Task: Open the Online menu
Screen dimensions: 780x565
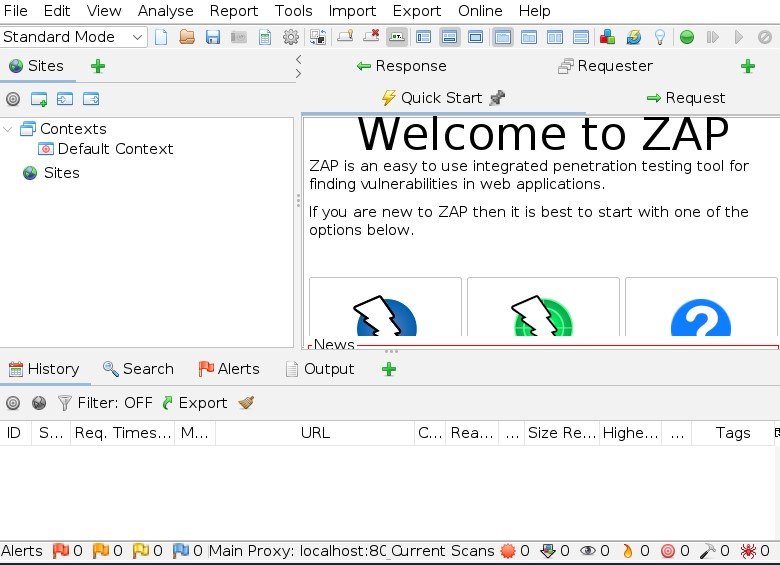Action: (480, 11)
